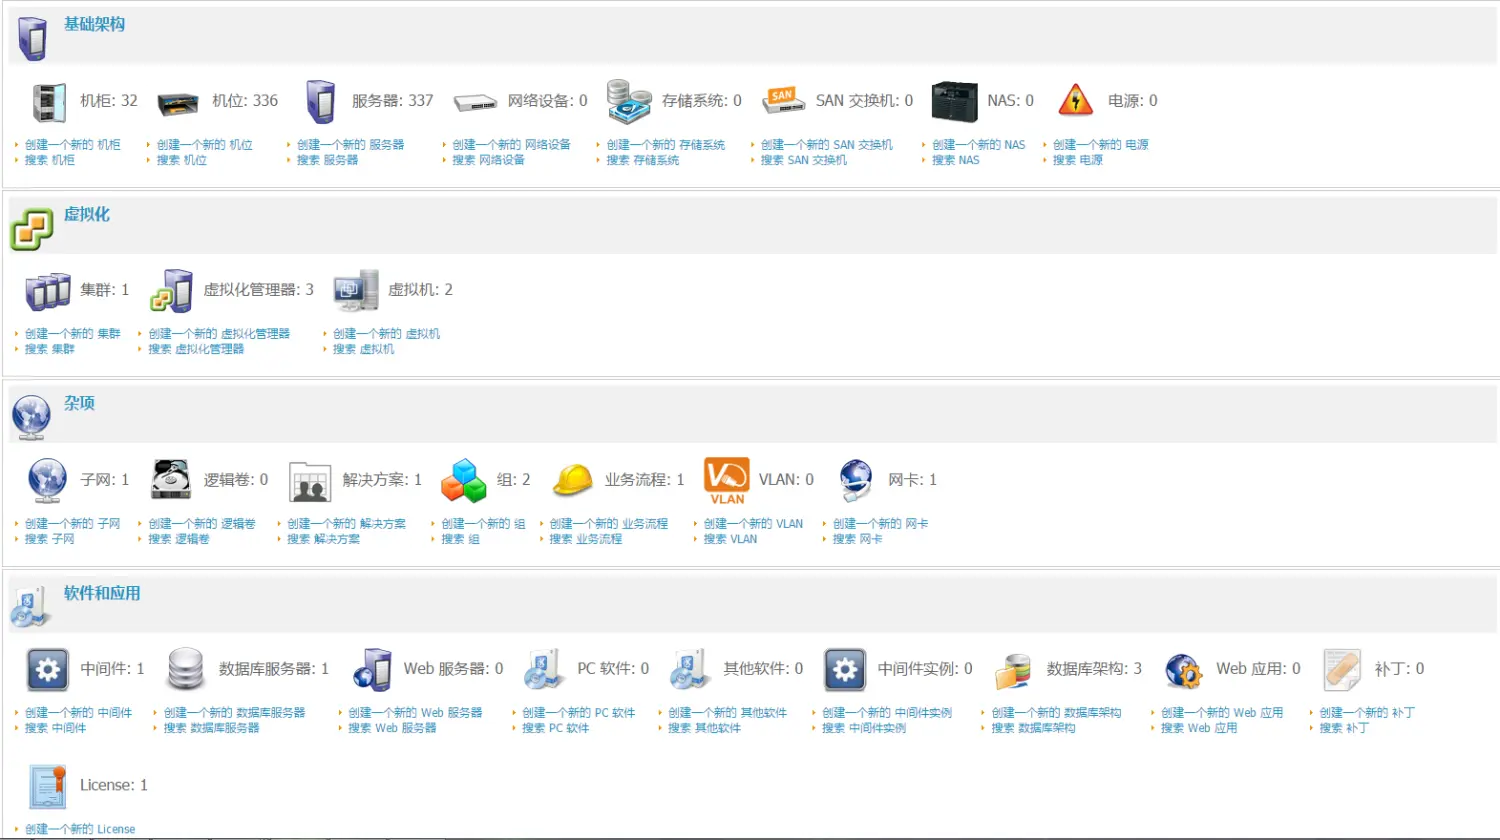Image resolution: width=1500 pixels, height=840 pixels.
Task: Click the Web 应用 icon
Action: coord(1184,670)
